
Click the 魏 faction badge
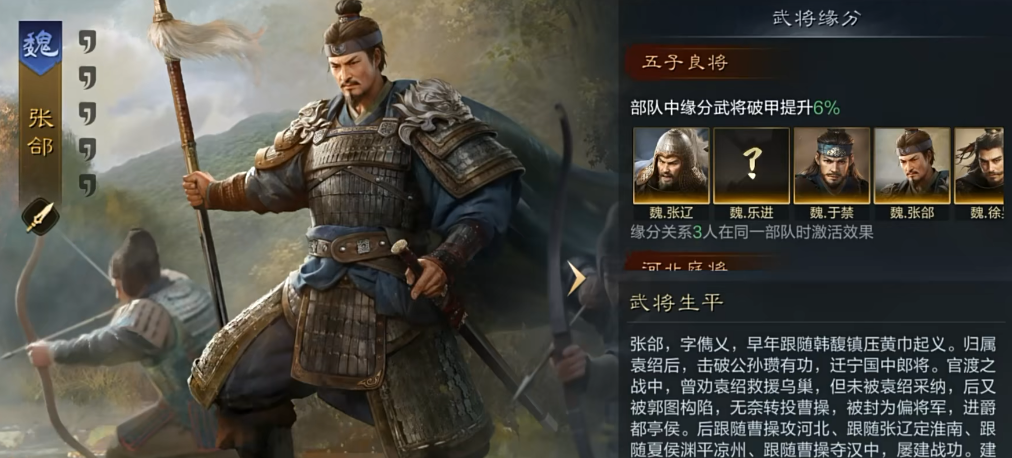40,46
